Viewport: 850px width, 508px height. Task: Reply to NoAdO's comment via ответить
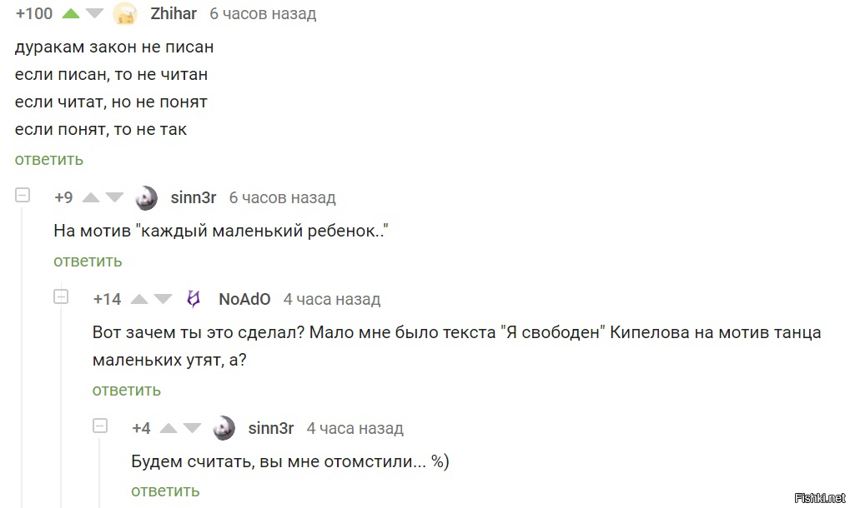point(126,390)
